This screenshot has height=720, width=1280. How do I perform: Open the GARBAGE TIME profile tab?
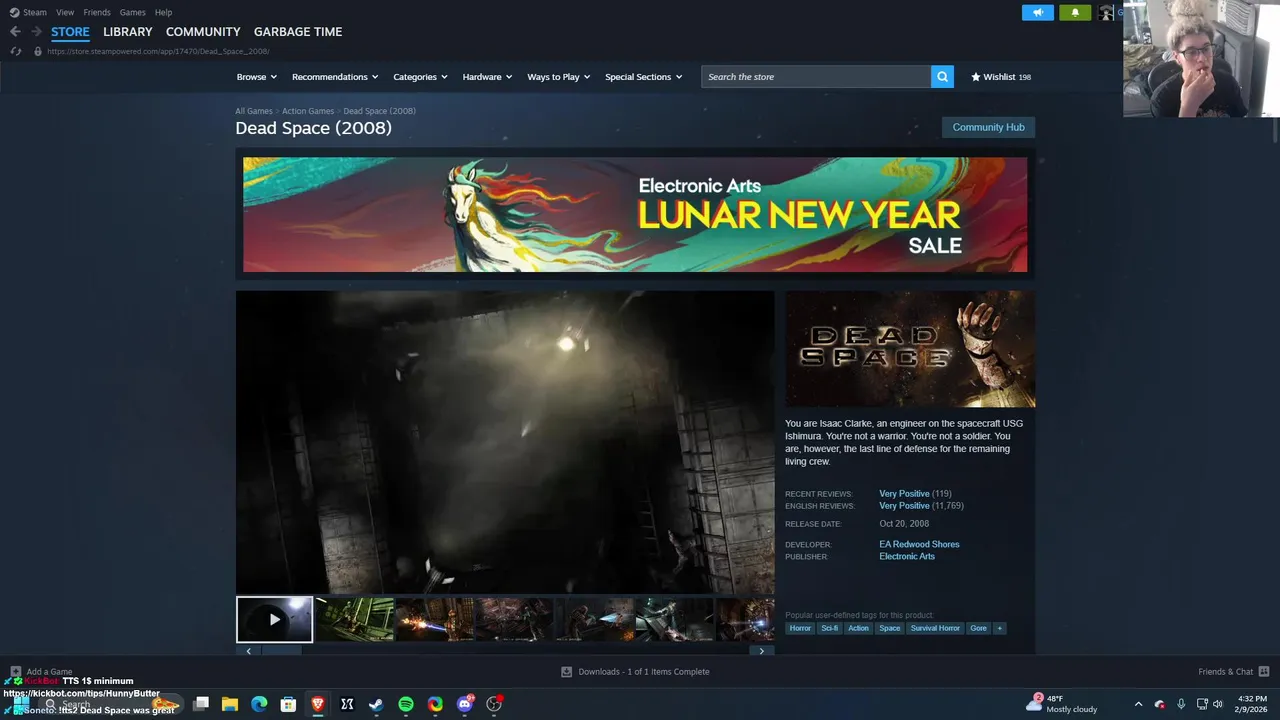tap(298, 32)
